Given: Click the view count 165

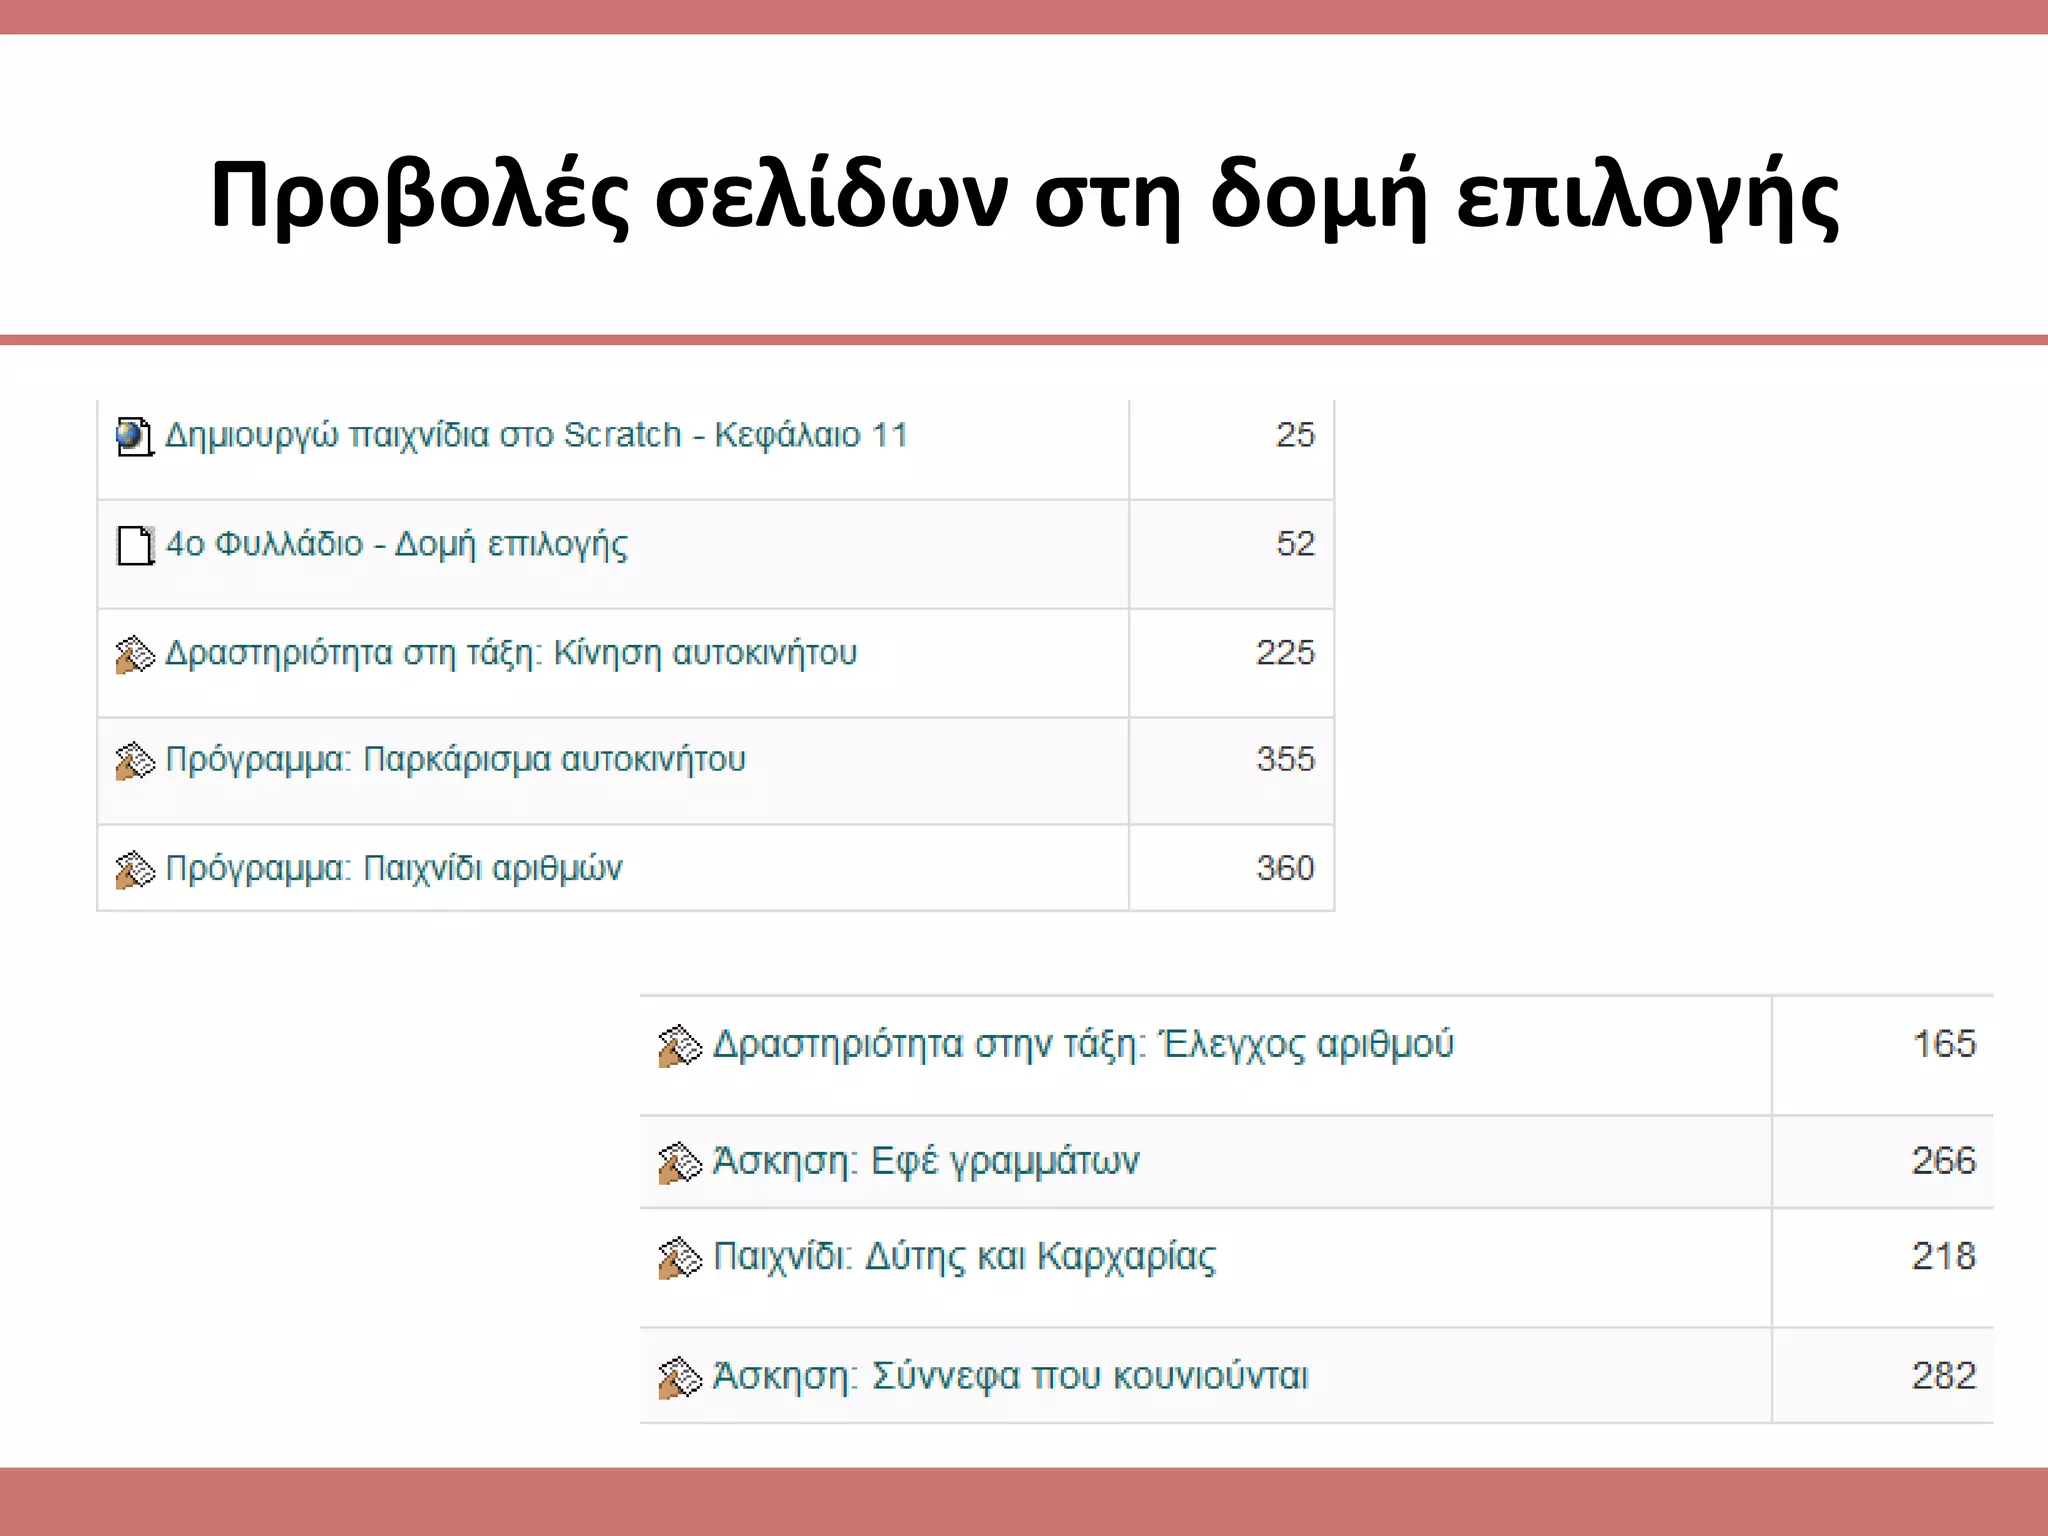Looking at the screenshot, I should pyautogui.click(x=1944, y=1044).
